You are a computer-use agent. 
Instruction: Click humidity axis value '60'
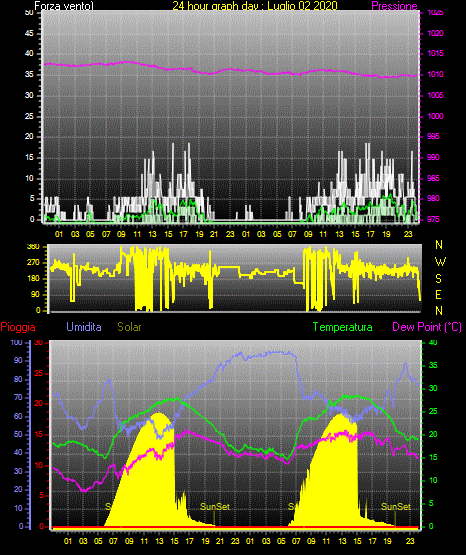tap(18, 416)
